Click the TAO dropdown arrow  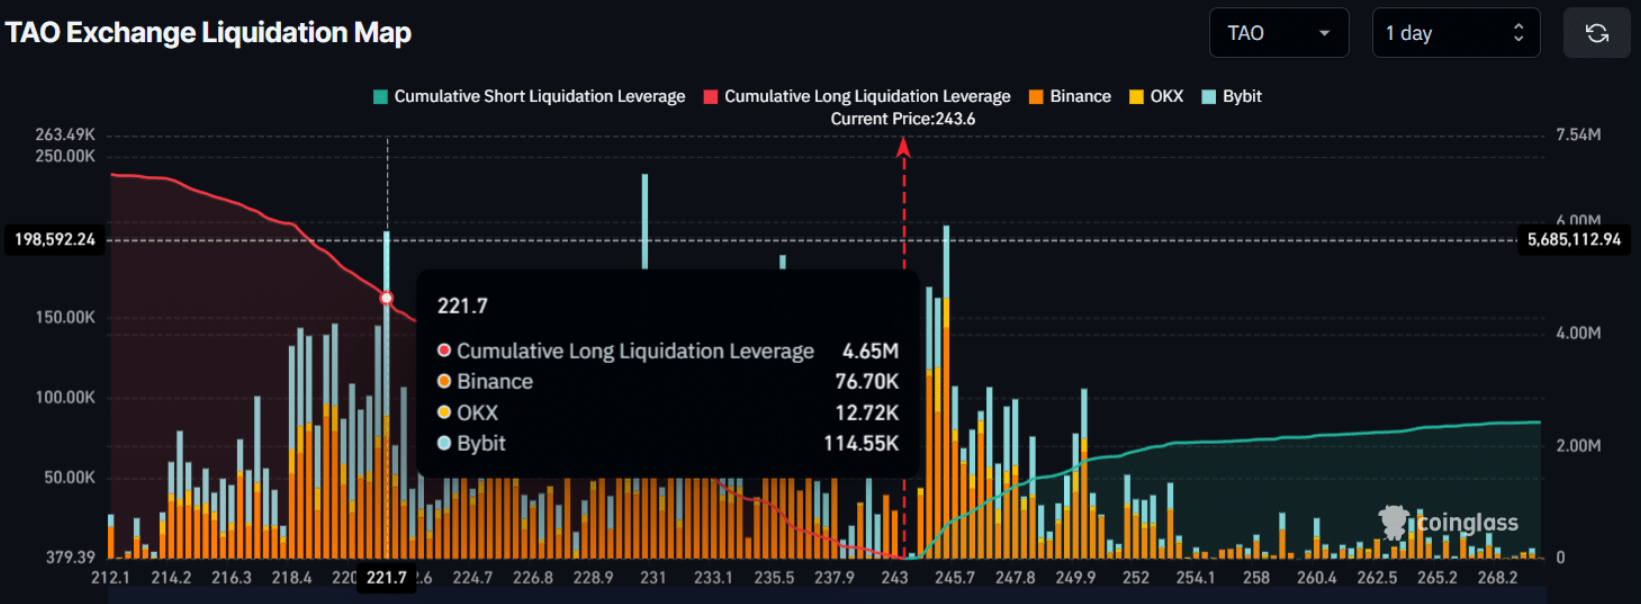(1324, 33)
